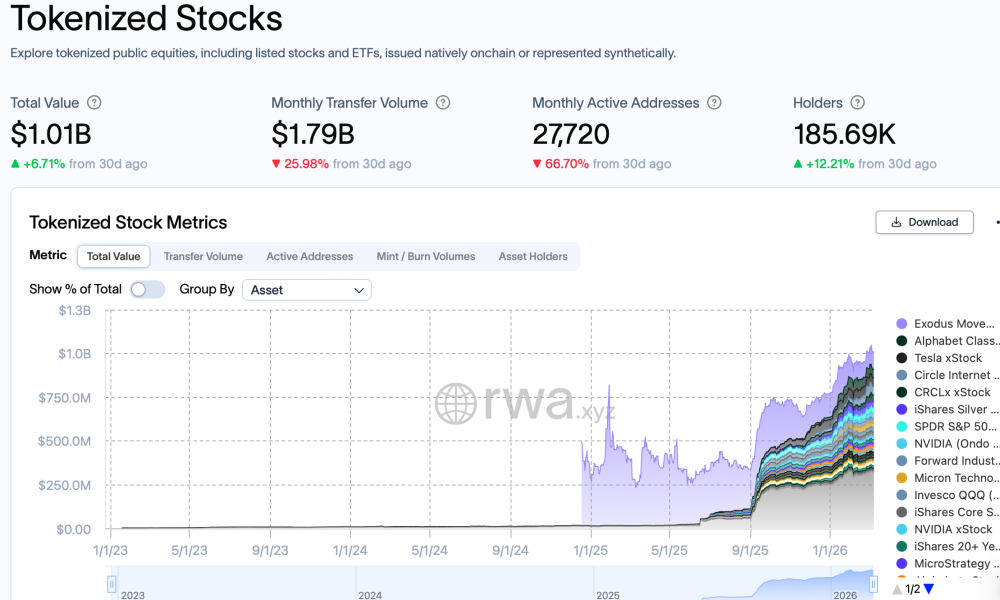Toggle Show % of Total switch
Screen dimensions: 1000x600
point(147,289)
